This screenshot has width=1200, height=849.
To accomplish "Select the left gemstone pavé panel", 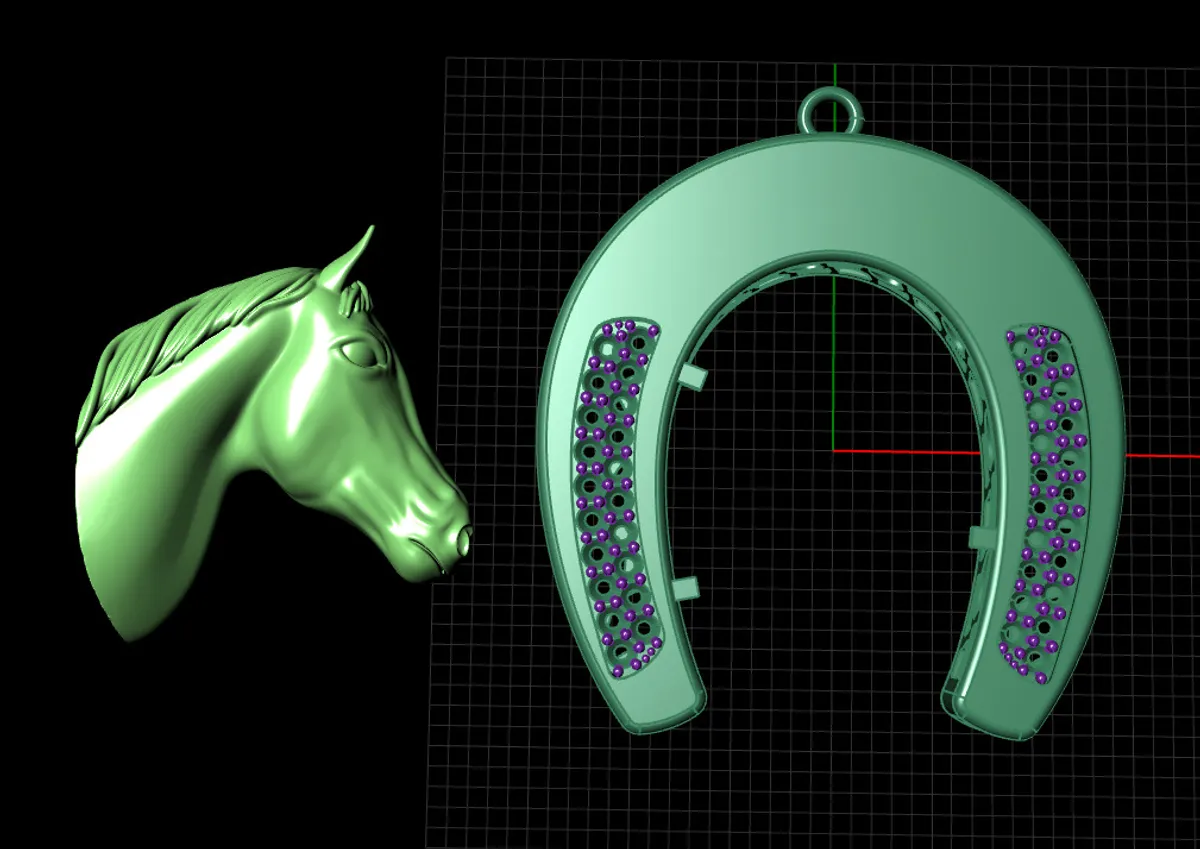I will (618, 498).
